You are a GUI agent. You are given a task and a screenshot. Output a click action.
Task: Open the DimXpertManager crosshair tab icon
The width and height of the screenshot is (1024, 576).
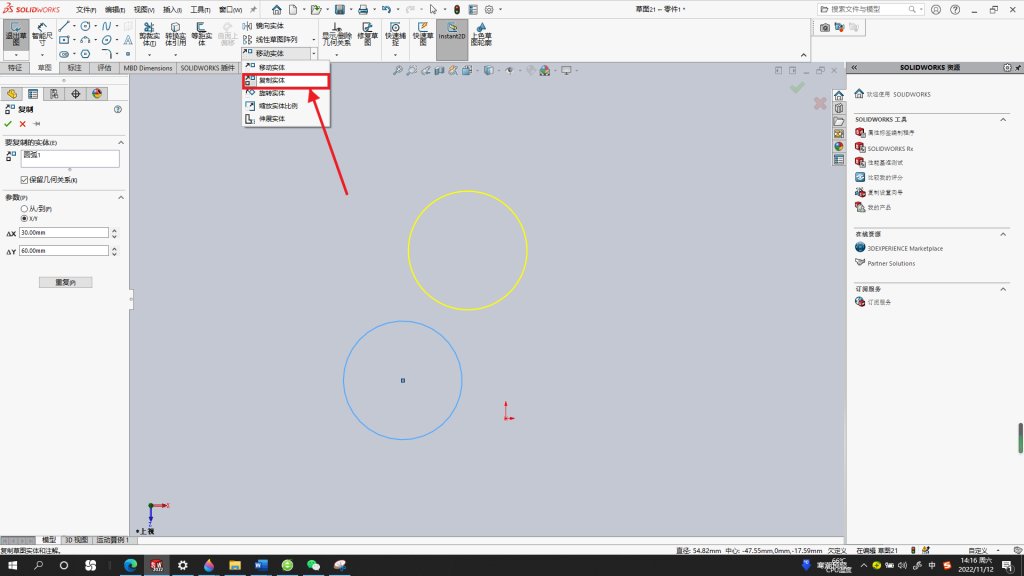76,94
